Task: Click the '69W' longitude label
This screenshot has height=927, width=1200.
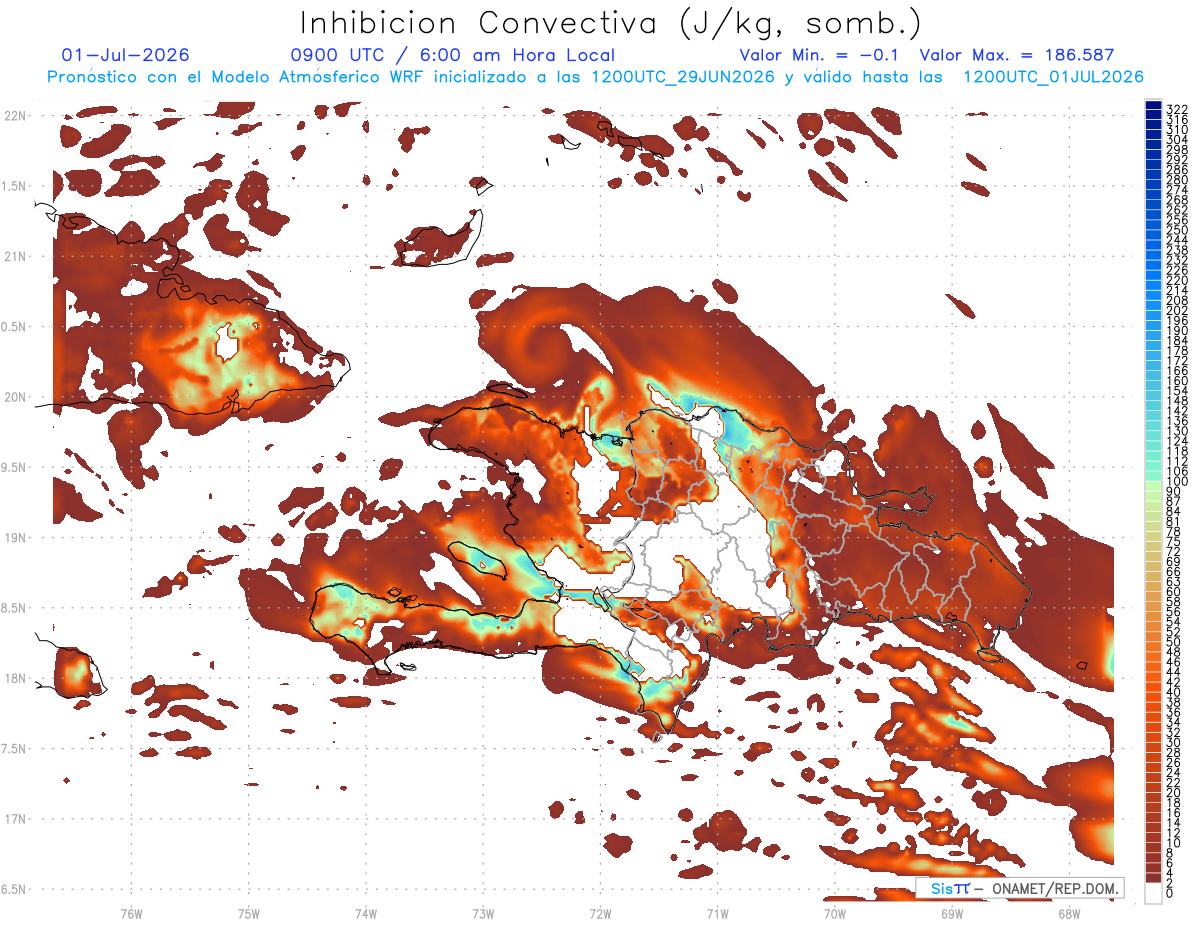Action: [x=952, y=912]
